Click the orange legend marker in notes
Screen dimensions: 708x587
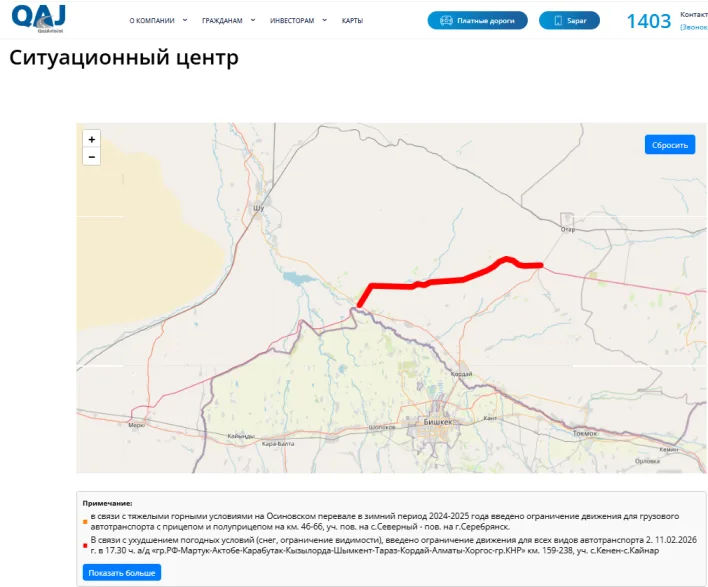coord(85,521)
